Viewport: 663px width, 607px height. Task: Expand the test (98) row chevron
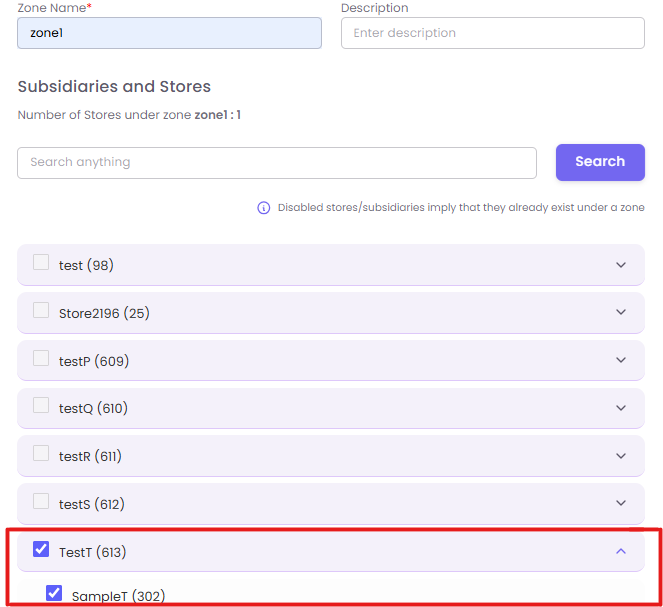[621, 265]
